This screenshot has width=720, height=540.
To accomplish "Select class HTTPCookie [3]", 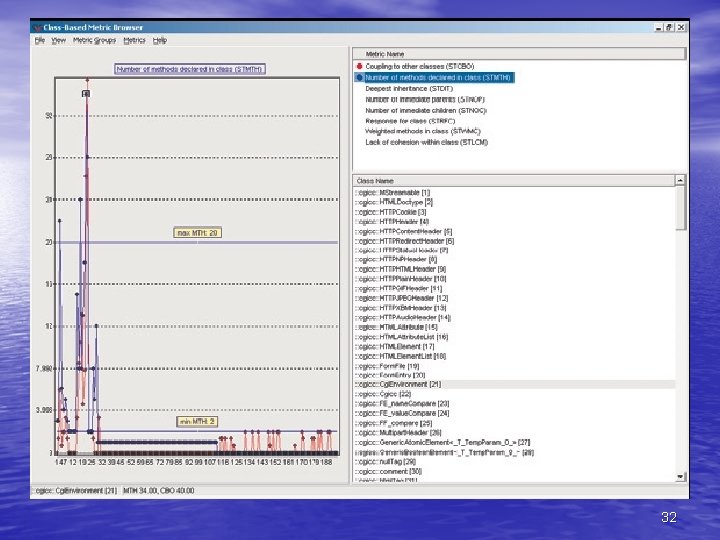I will (x=391, y=212).
